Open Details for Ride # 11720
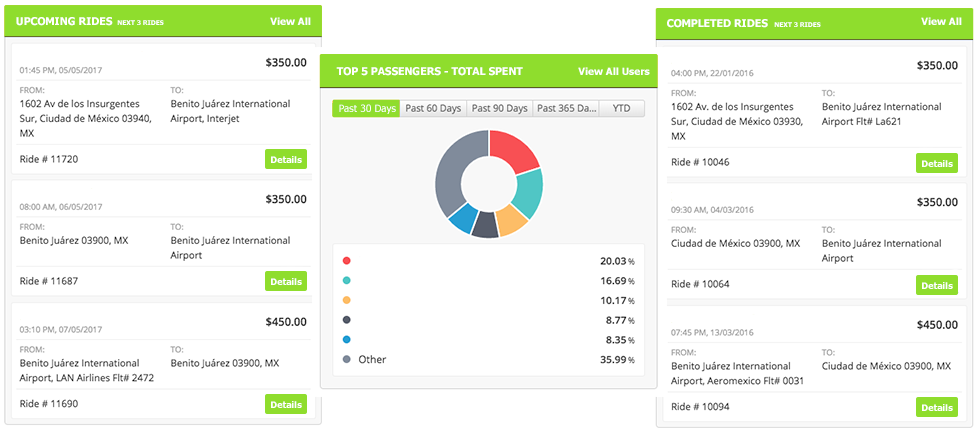Screen dimensions: 979x433 (x=286, y=159)
